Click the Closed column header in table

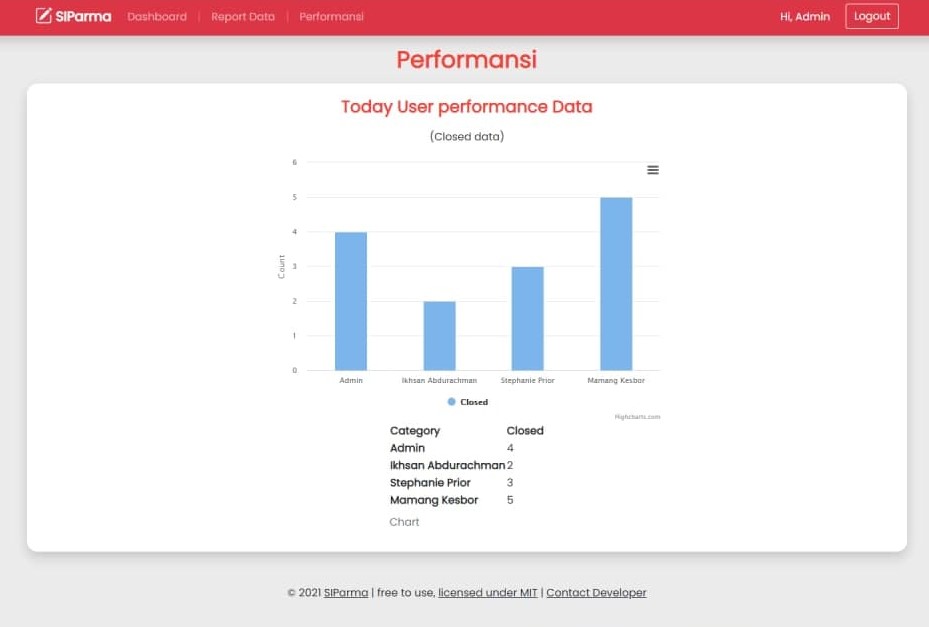525,431
